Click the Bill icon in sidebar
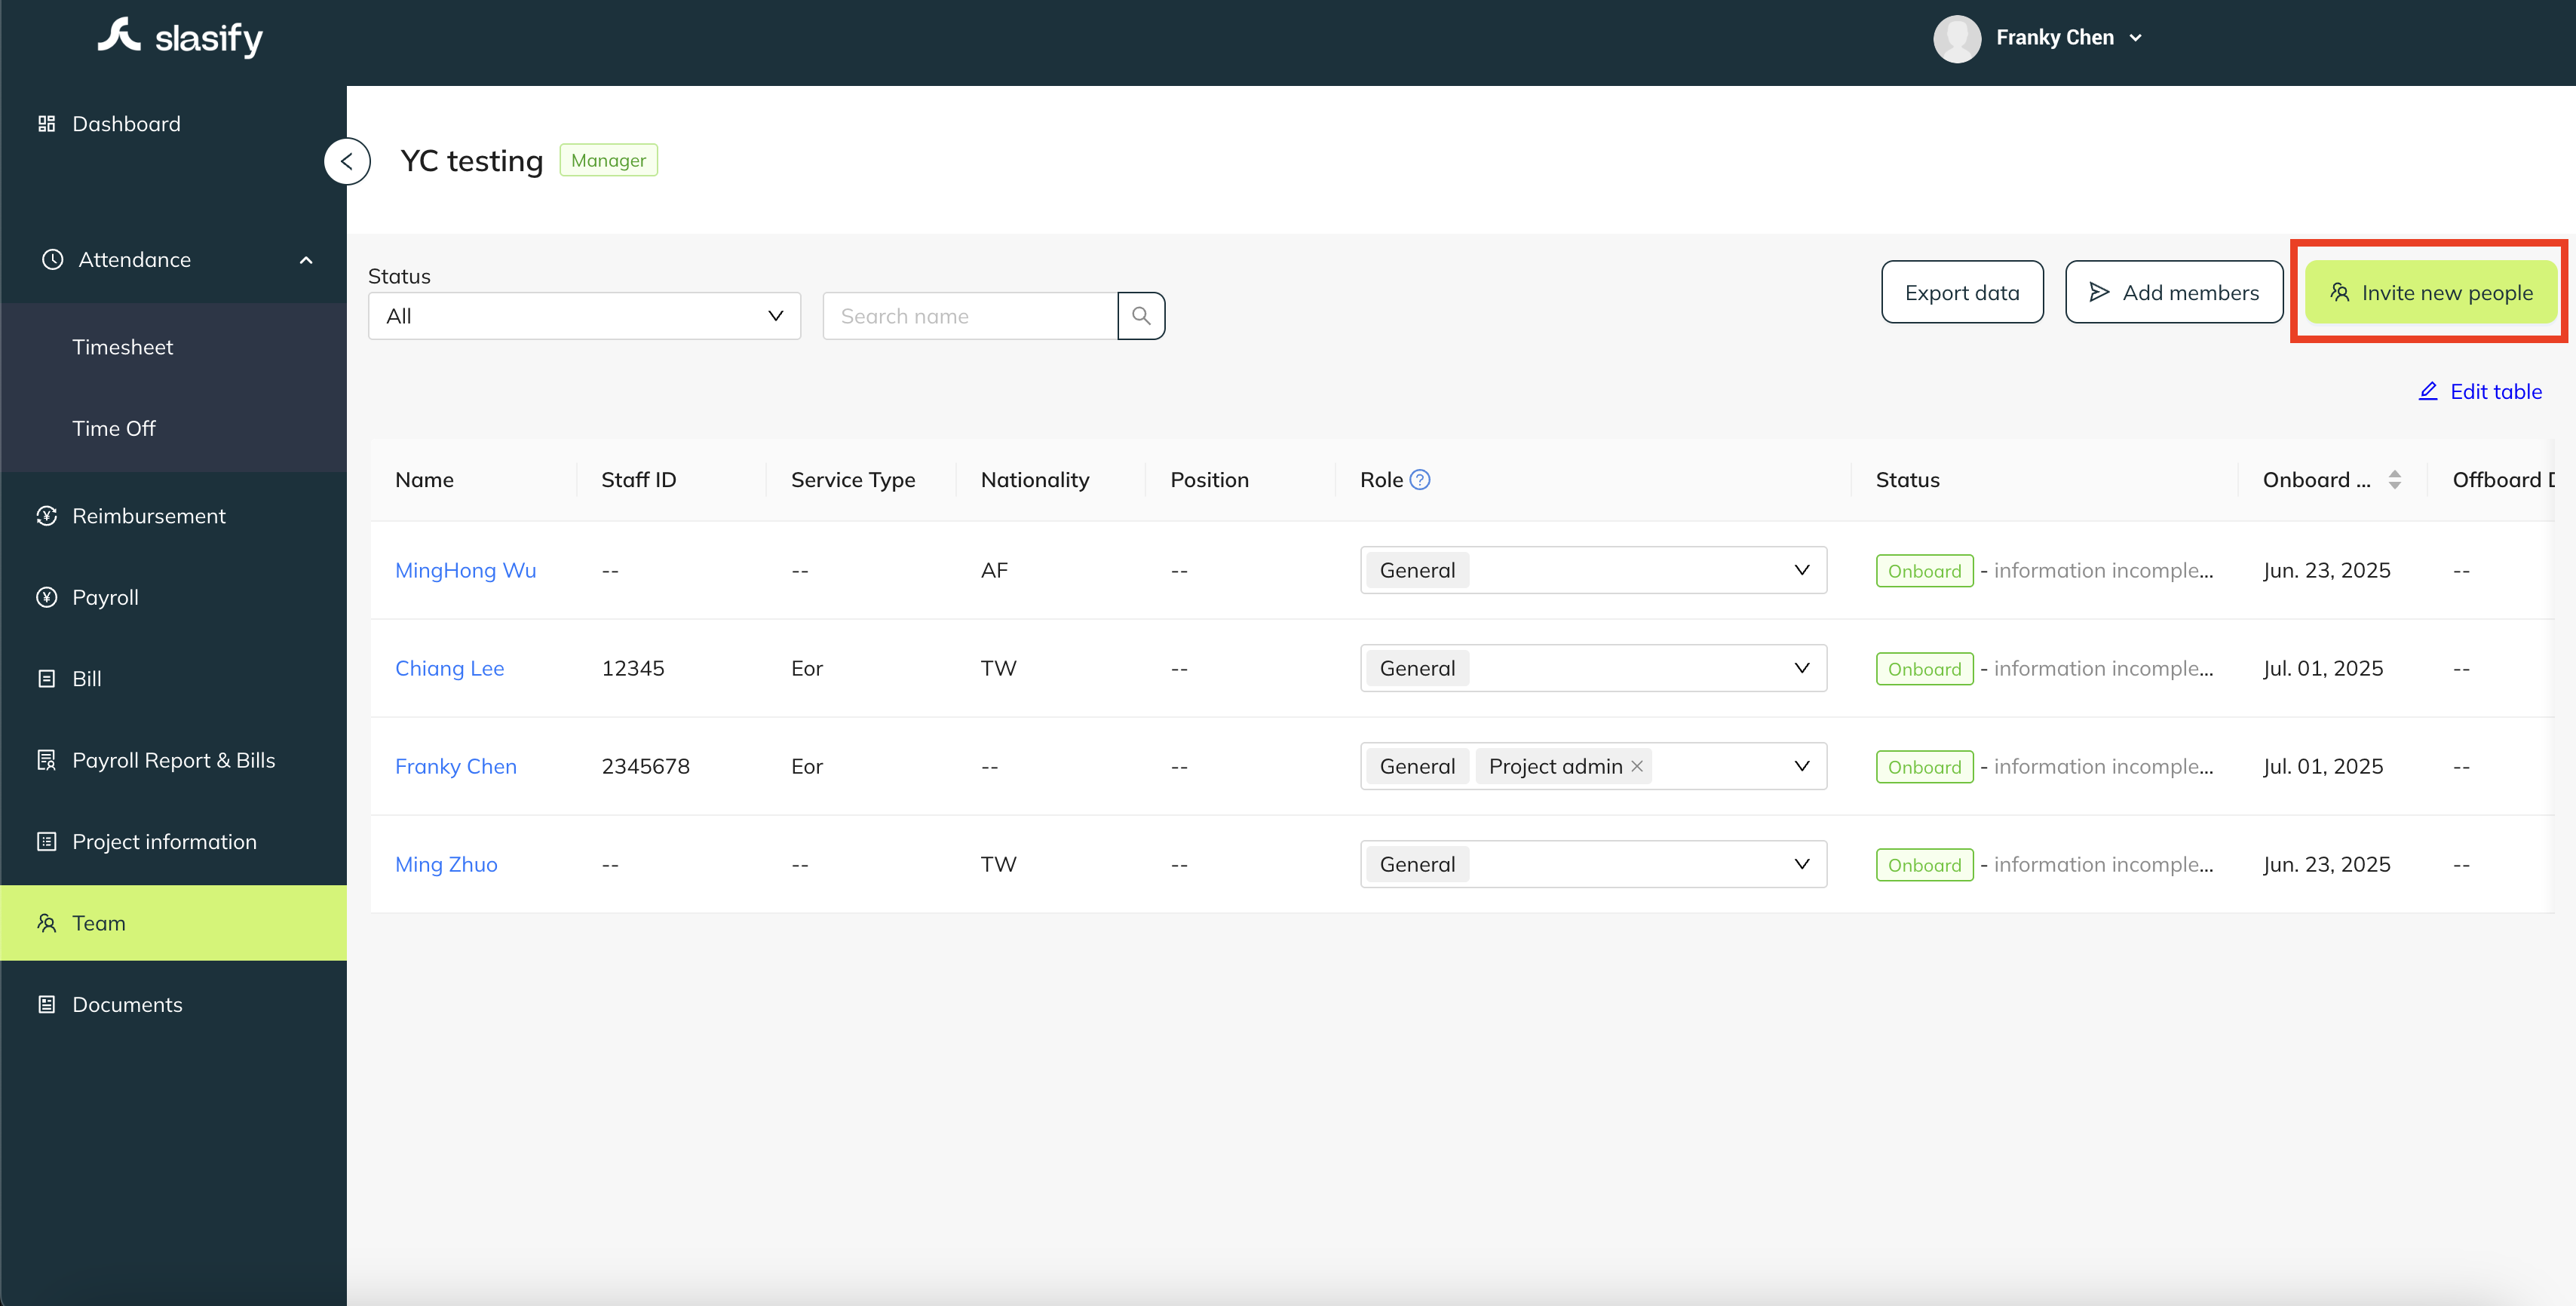 pos(46,679)
